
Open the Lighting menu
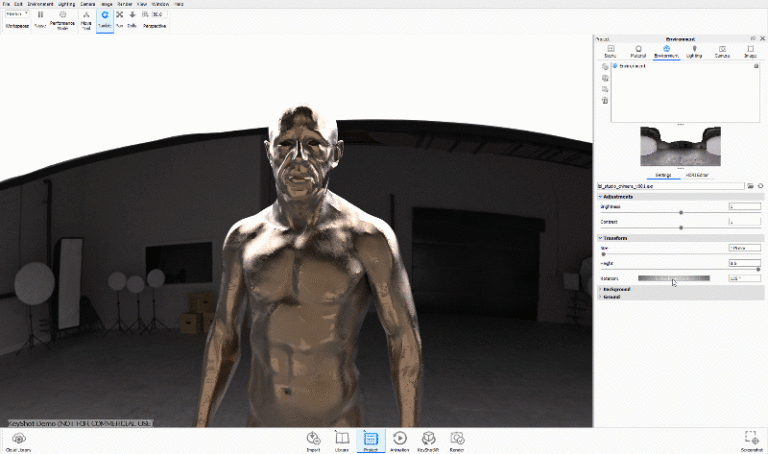67,4
